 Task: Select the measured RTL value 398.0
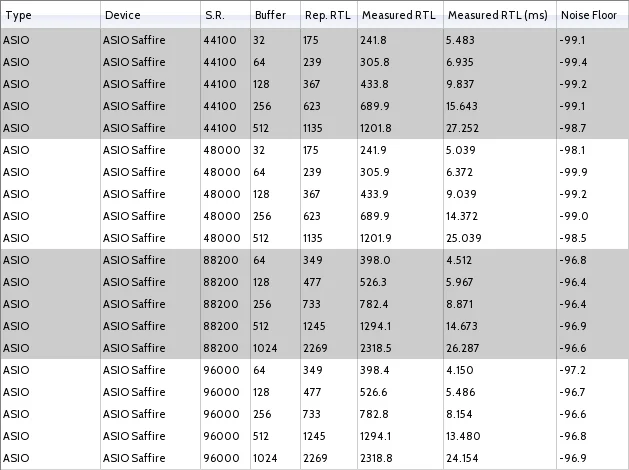click(x=376, y=260)
